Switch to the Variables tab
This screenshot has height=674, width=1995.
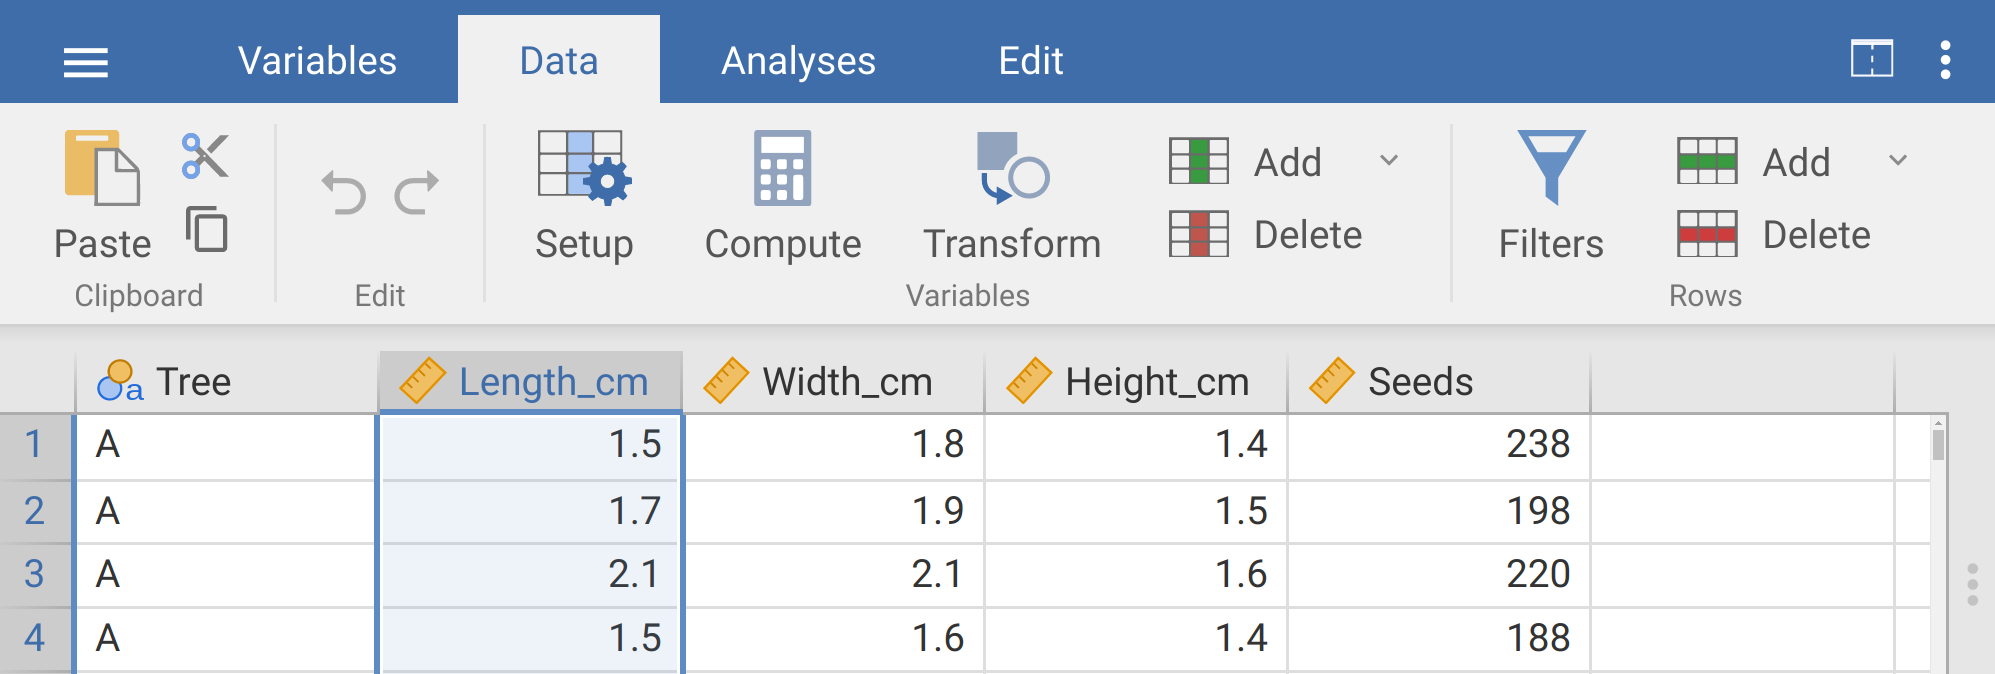tap(317, 61)
